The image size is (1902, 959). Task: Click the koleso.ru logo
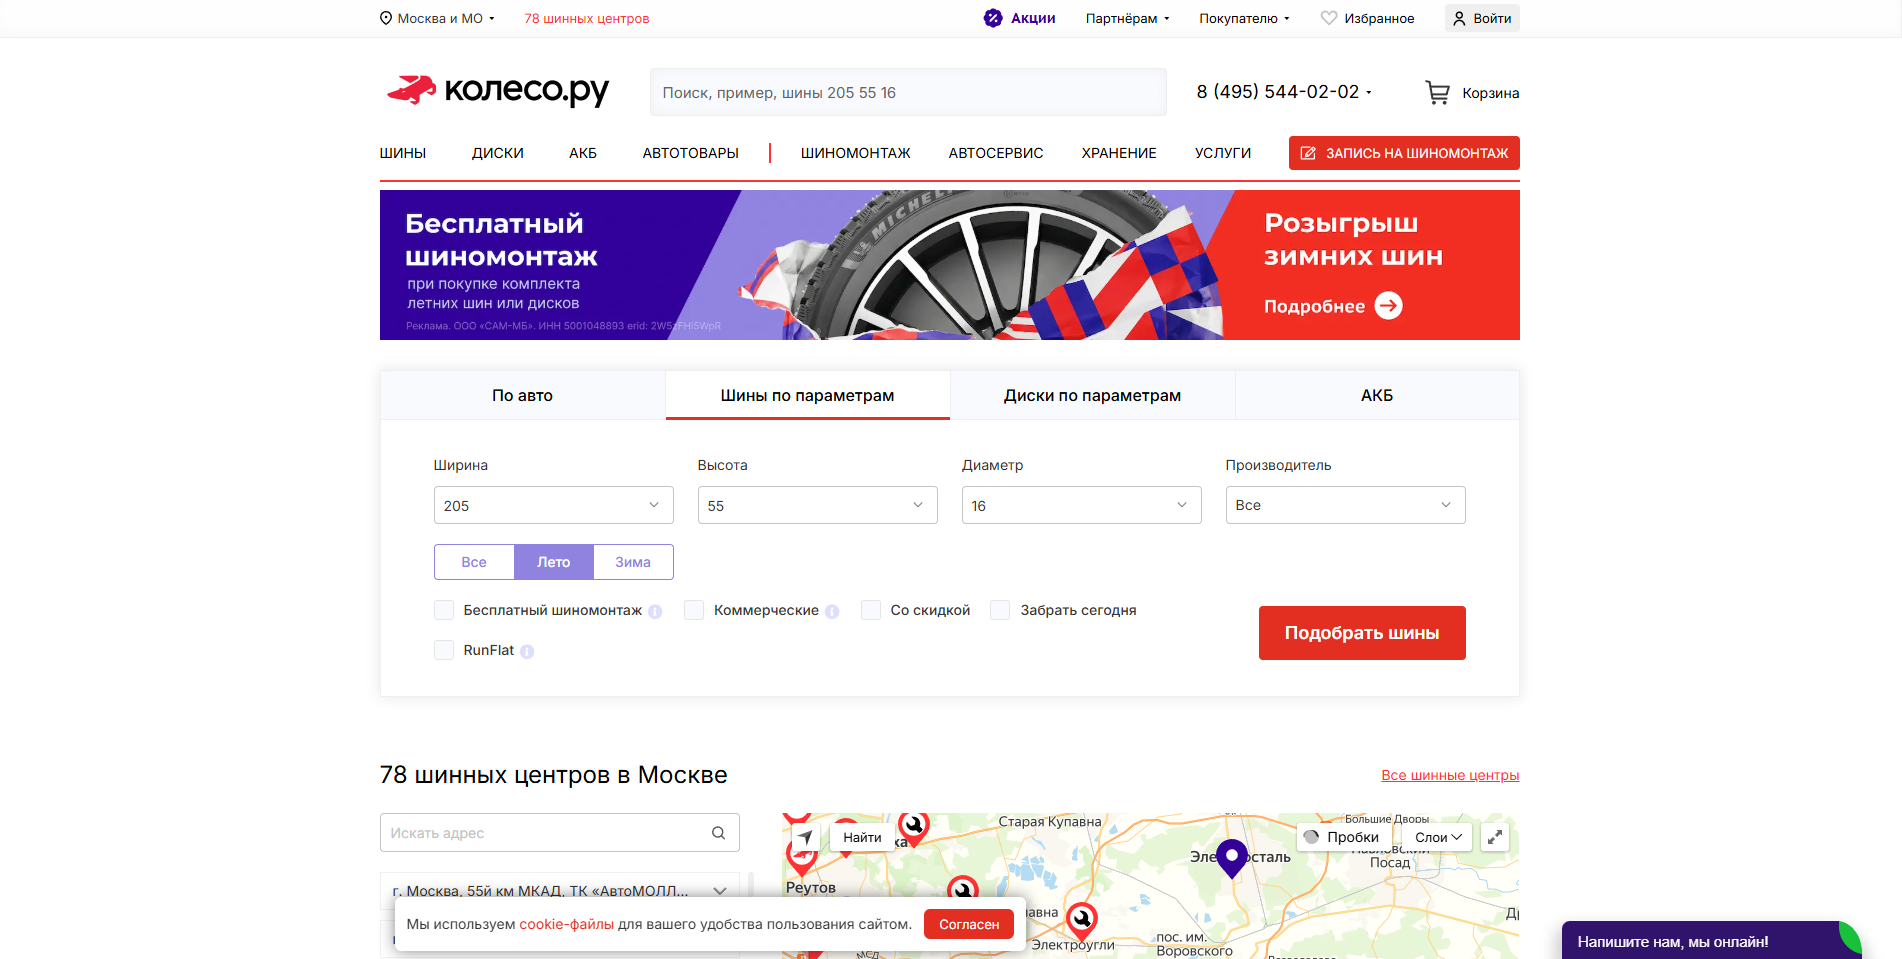(x=498, y=90)
